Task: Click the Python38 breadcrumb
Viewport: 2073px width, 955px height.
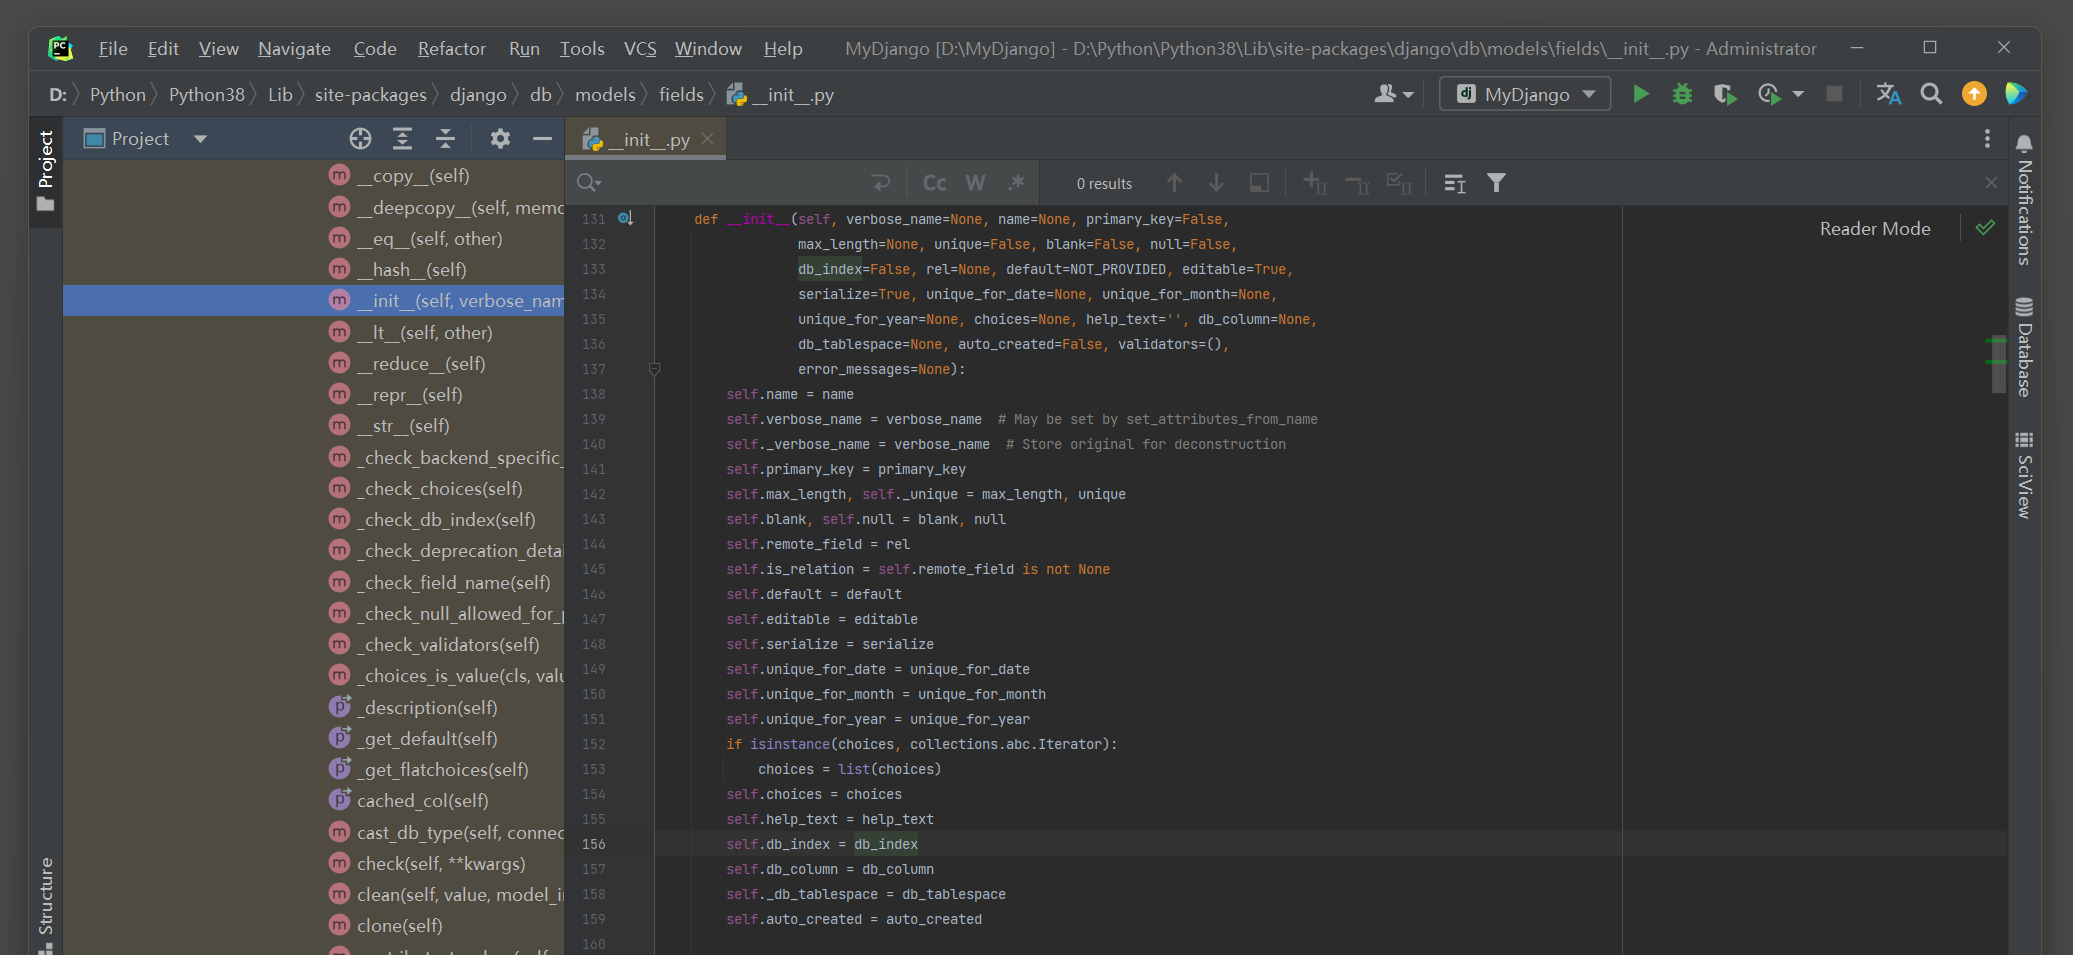Action: [206, 95]
